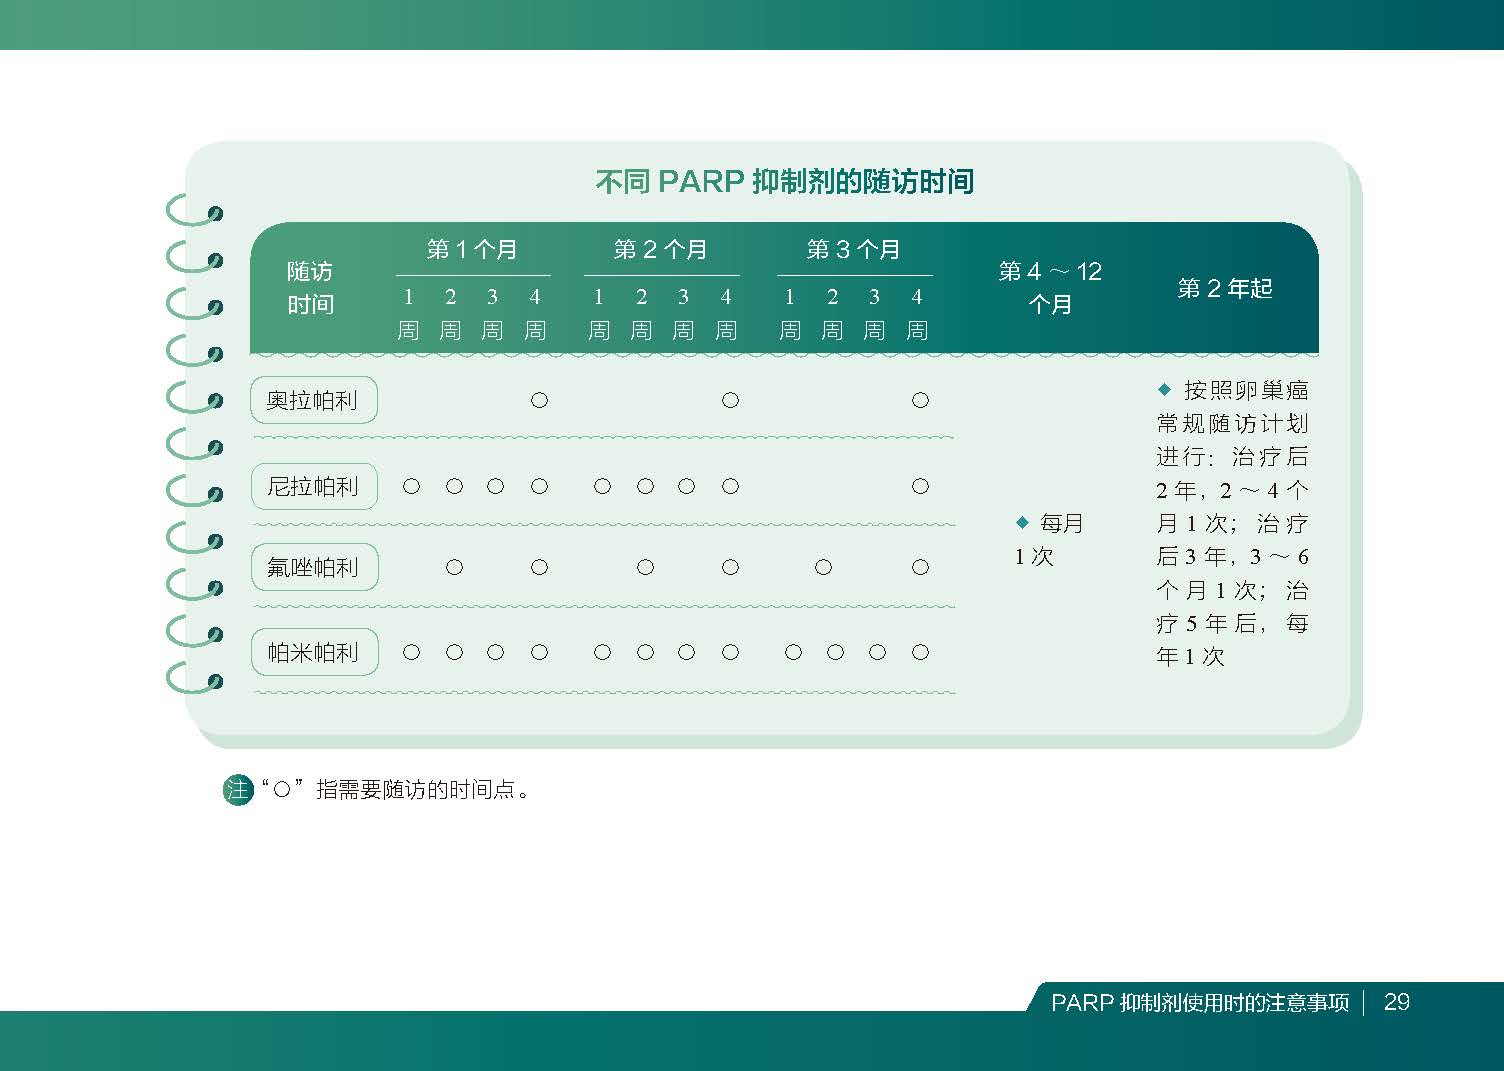
Task: Click page number 29 in footer
Action: click(1397, 1002)
